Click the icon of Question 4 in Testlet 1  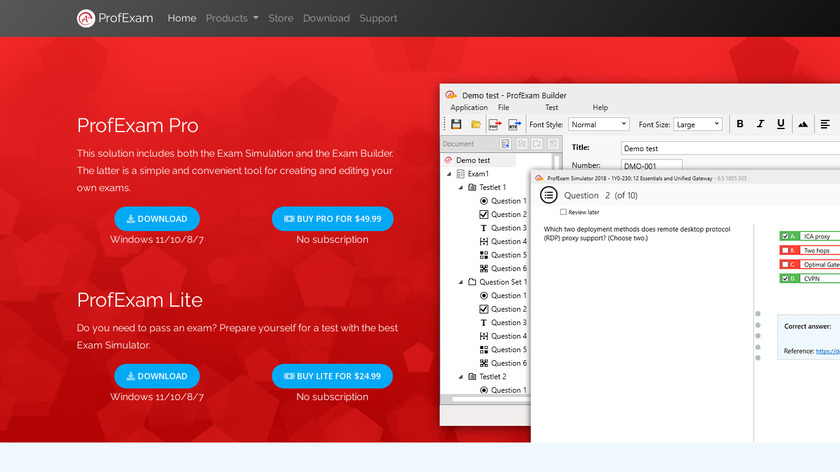[x=484, y=241]
